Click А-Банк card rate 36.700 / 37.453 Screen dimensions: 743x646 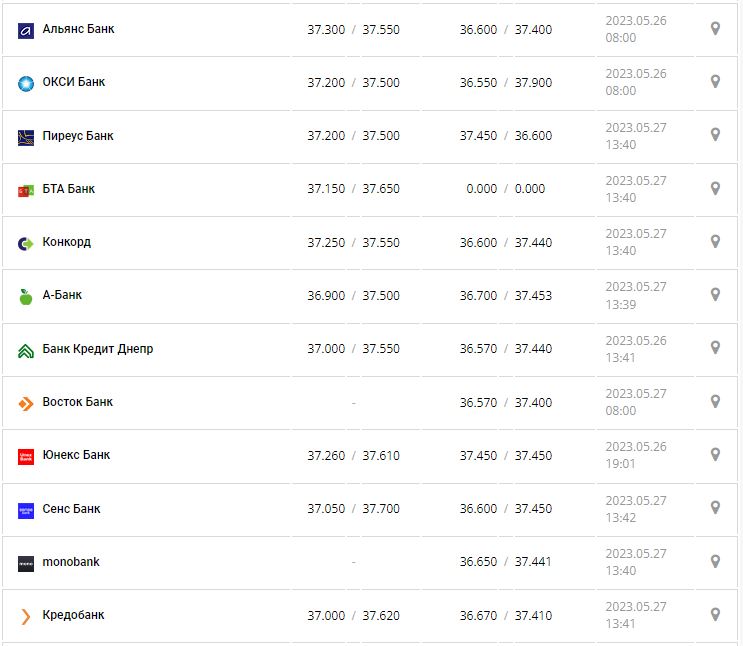pos(505,296)
